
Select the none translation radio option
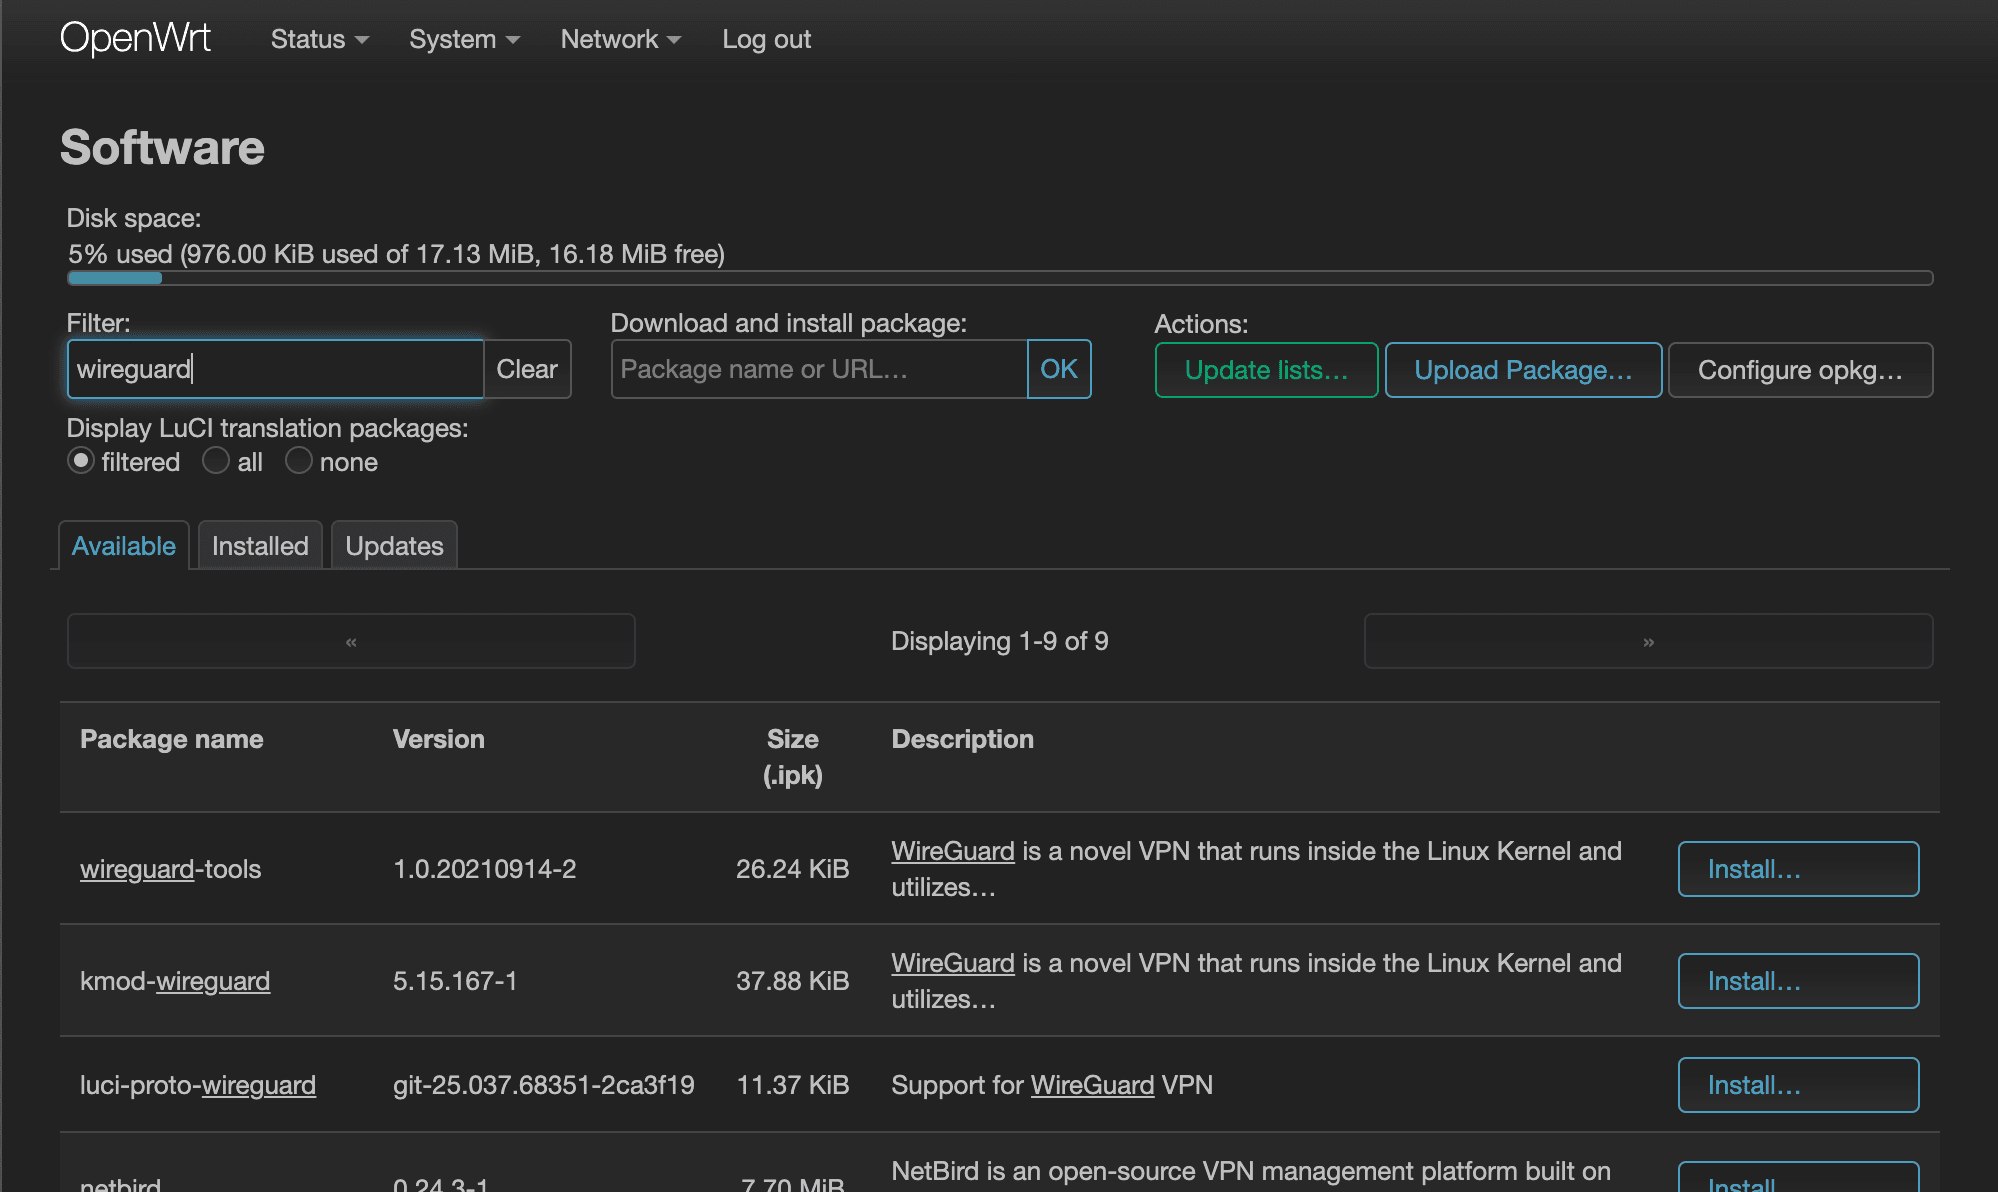299,461
